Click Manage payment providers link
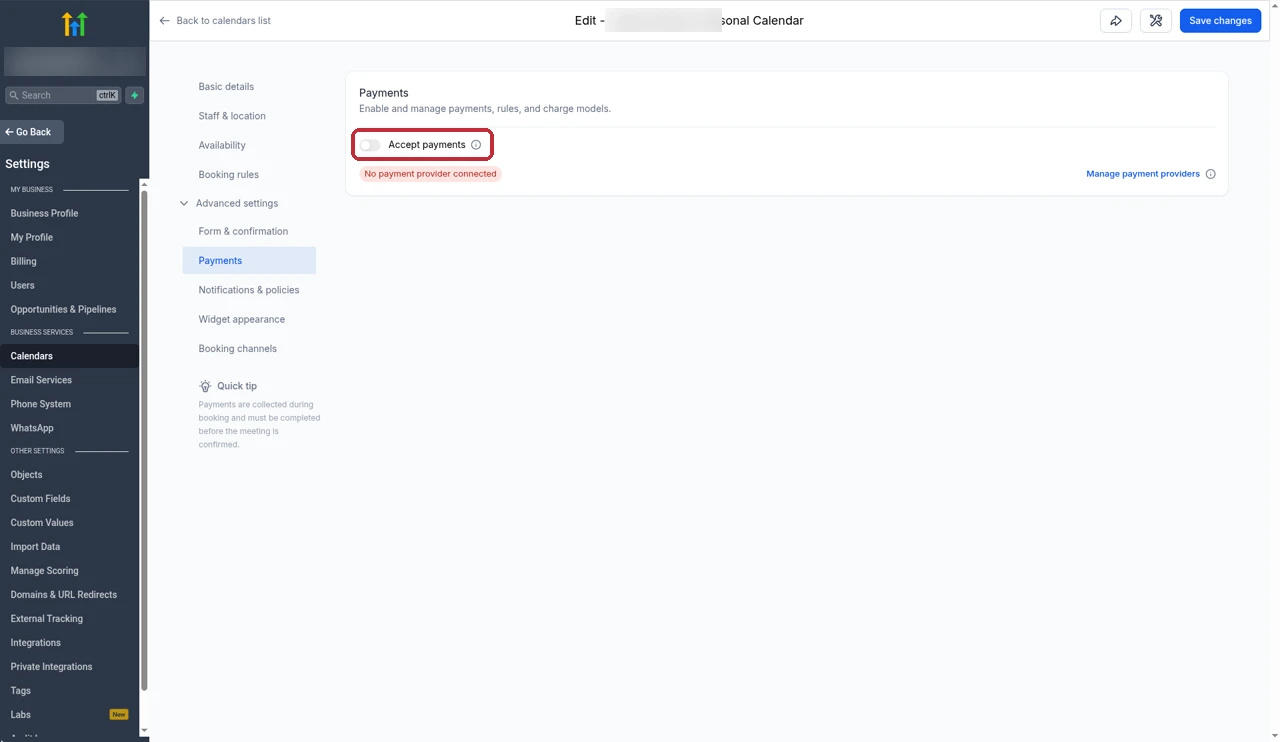The width and height of the screenshot is (1280, 742). tap(1143, 174)
